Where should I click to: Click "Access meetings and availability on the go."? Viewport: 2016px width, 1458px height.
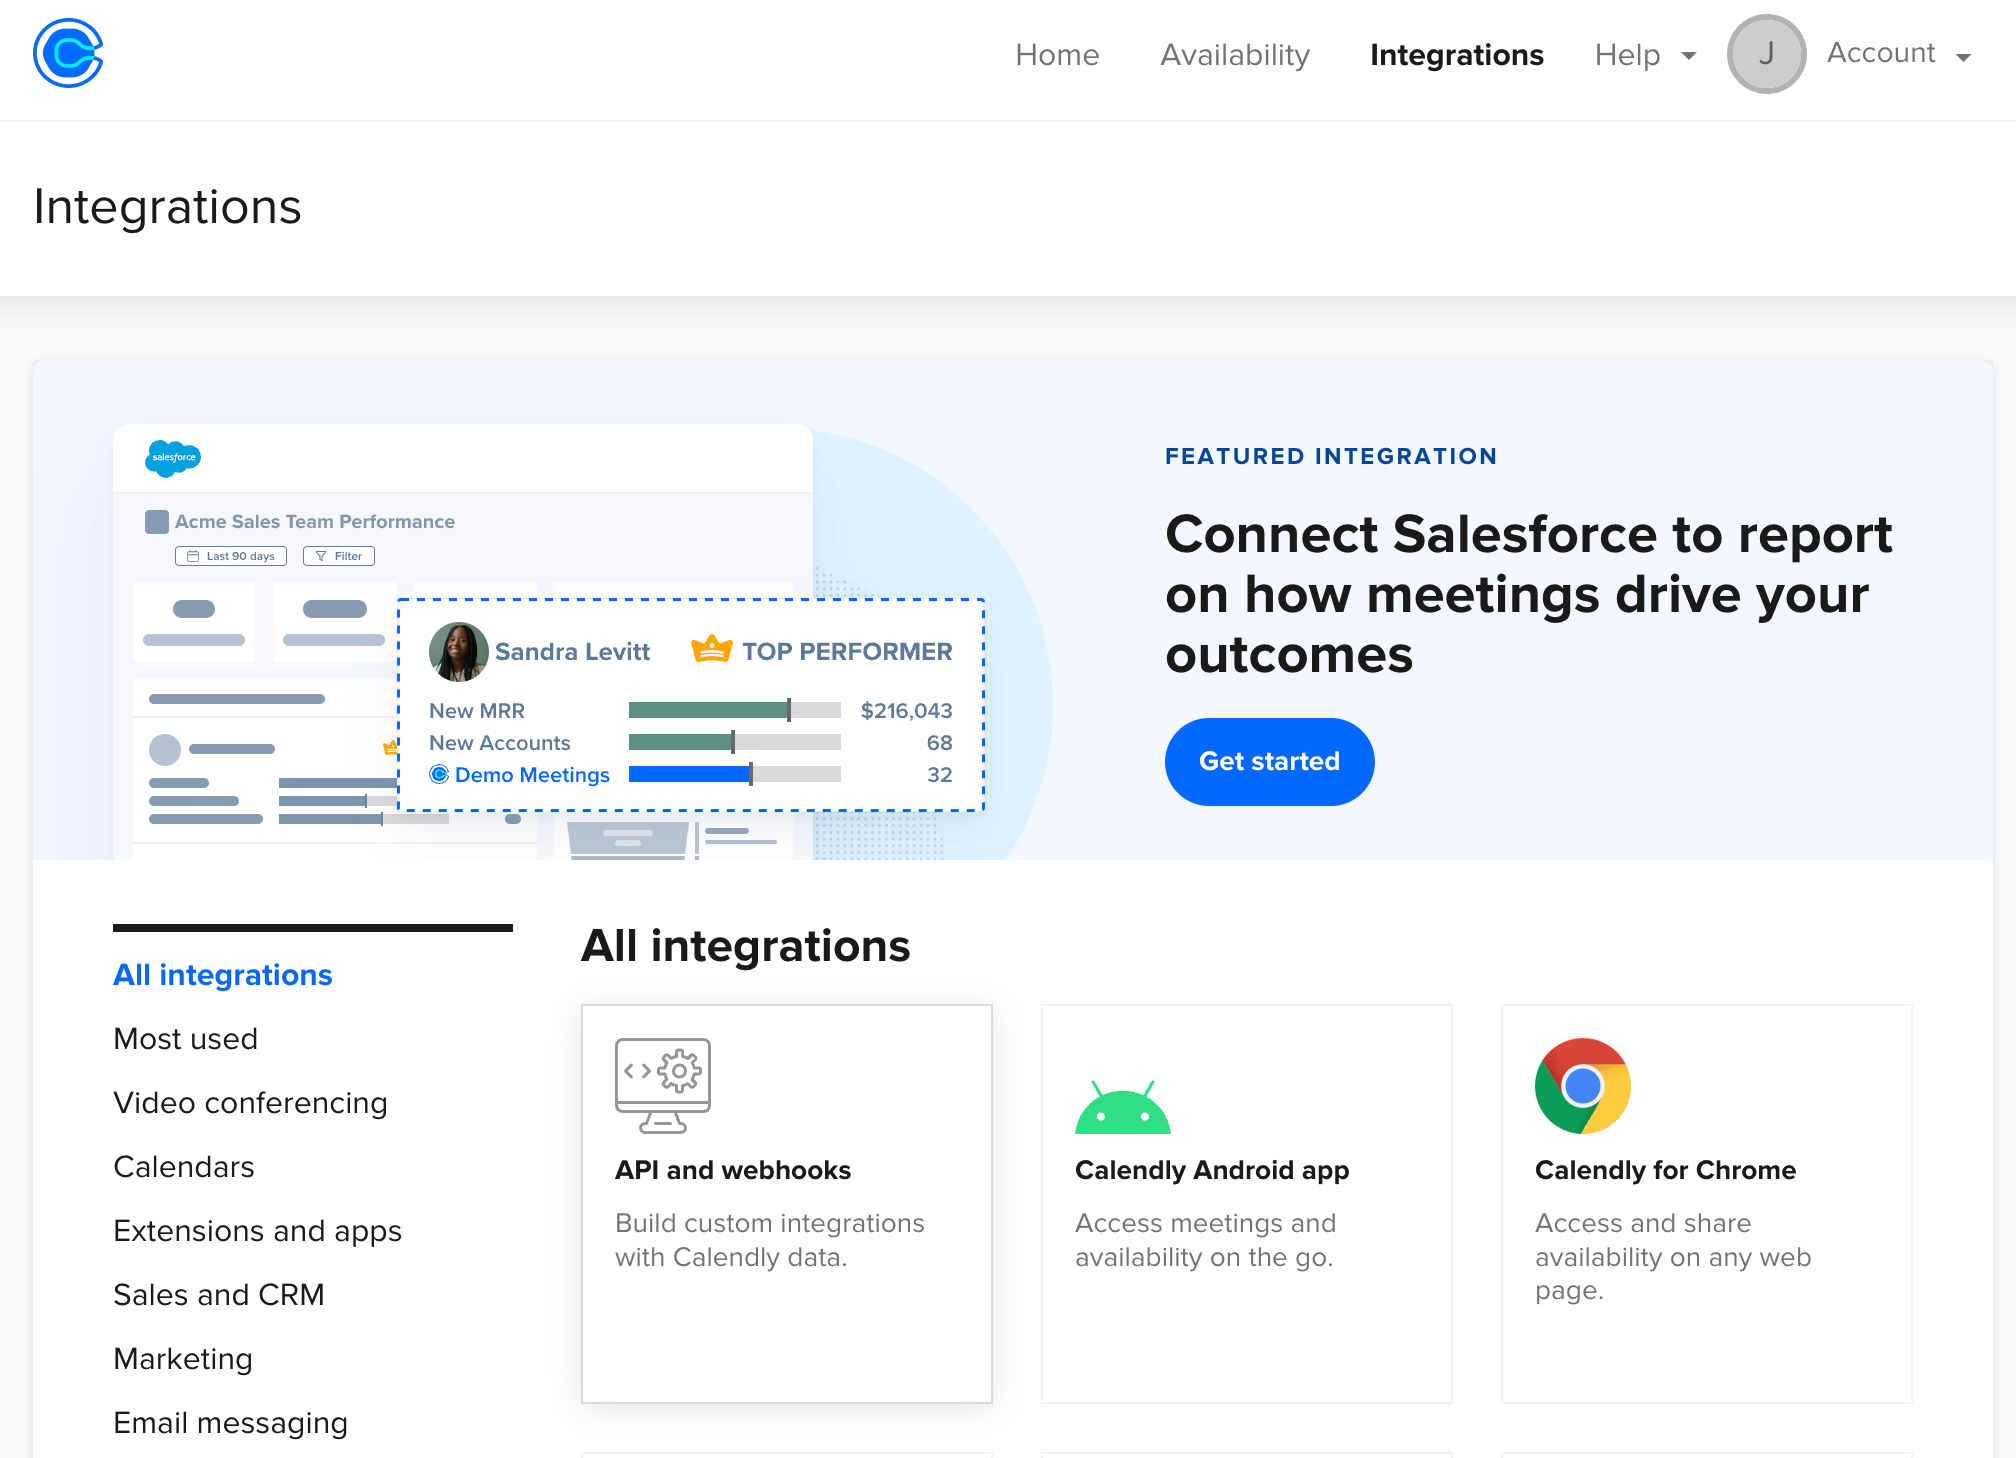(1205, 1240)
